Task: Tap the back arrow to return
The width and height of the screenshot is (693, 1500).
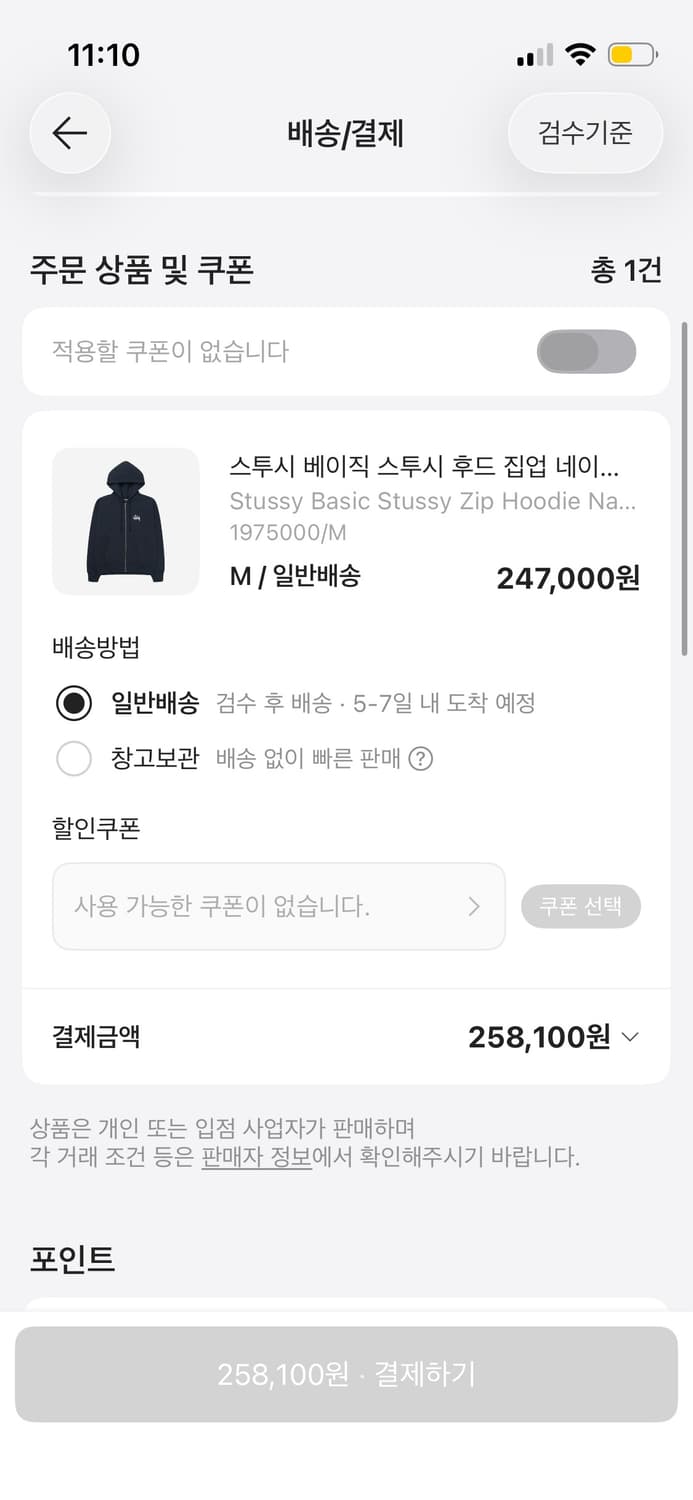Action: (x=69, y=133)
